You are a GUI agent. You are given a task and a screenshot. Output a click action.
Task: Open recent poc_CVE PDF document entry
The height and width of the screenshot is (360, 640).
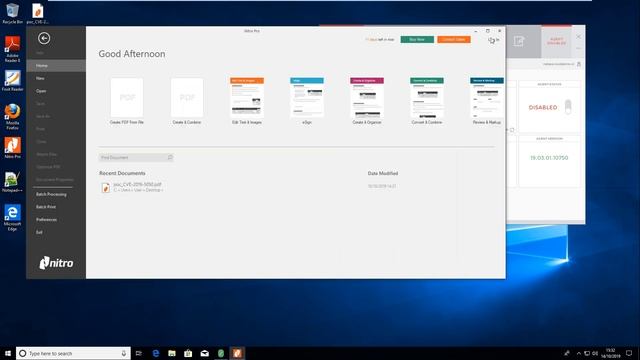[138, 187]
